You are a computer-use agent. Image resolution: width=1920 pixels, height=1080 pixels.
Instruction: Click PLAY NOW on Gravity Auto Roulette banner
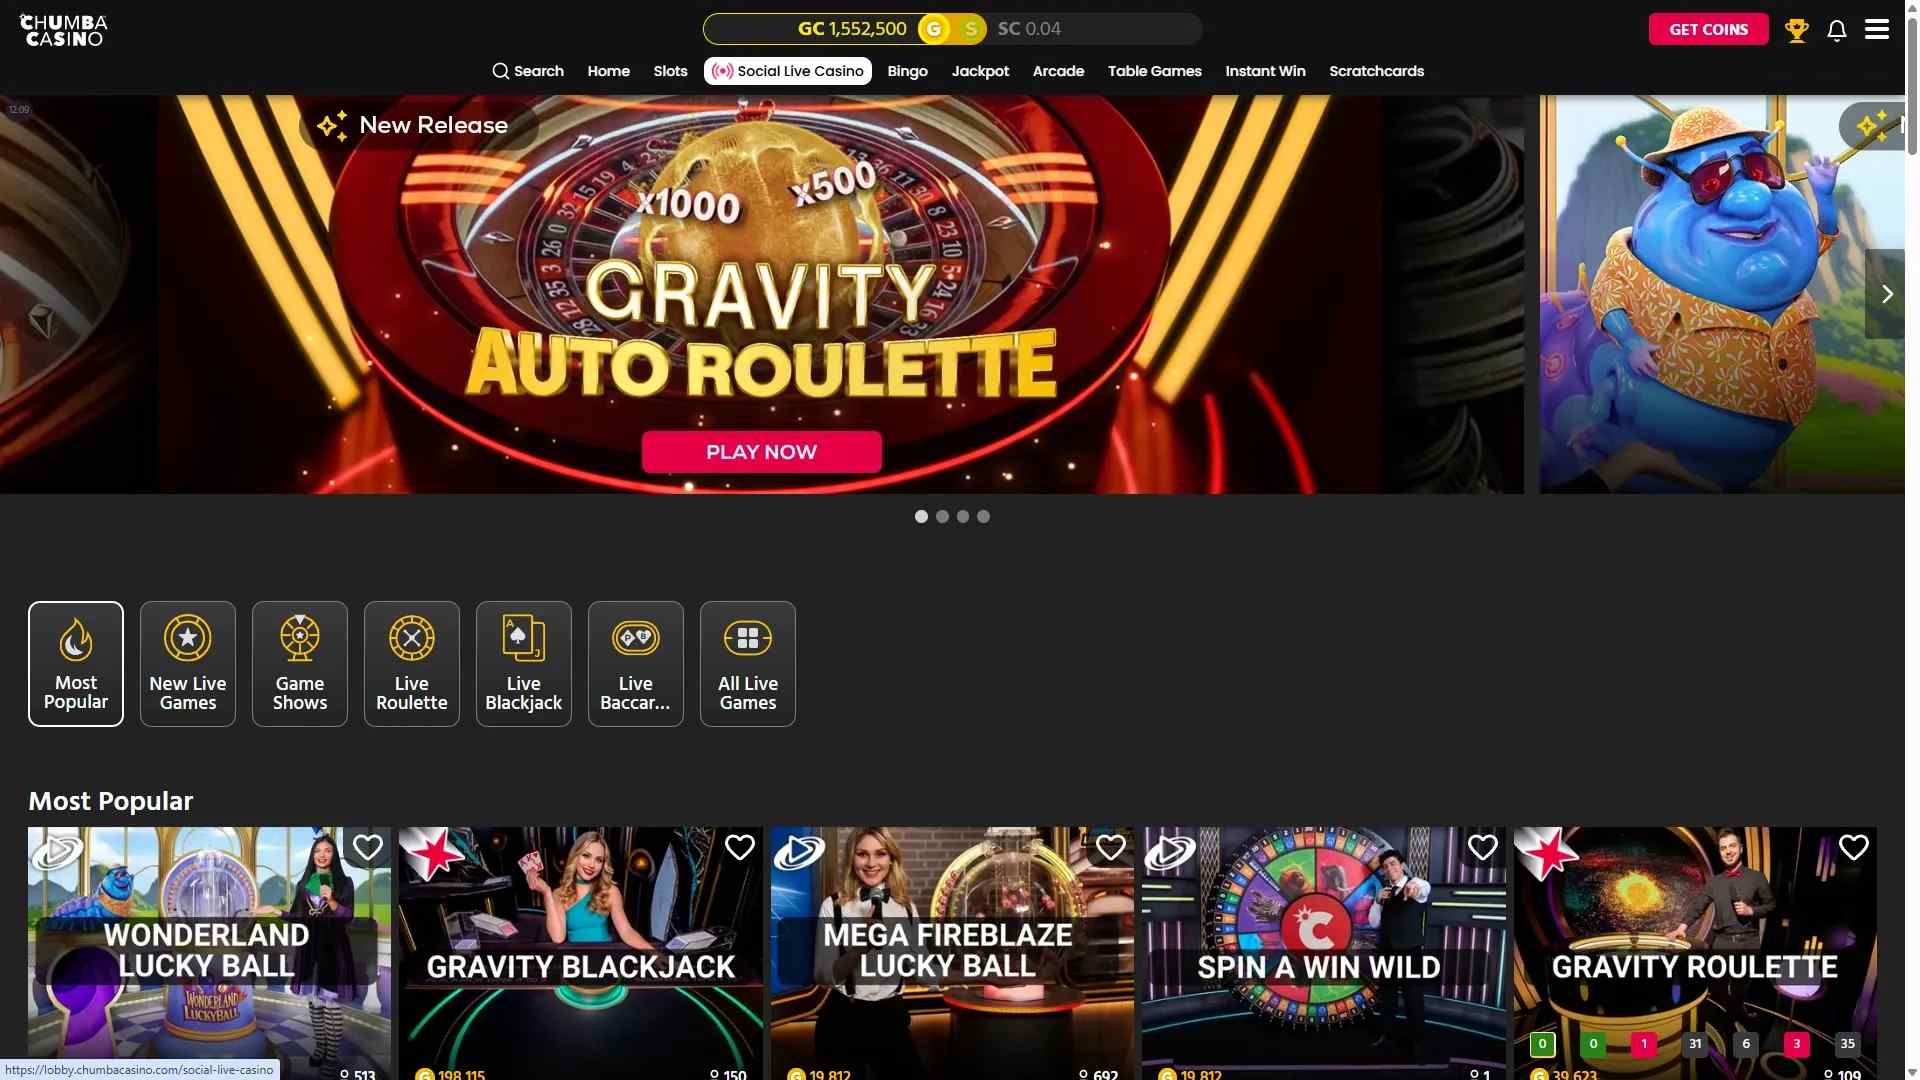761,452
